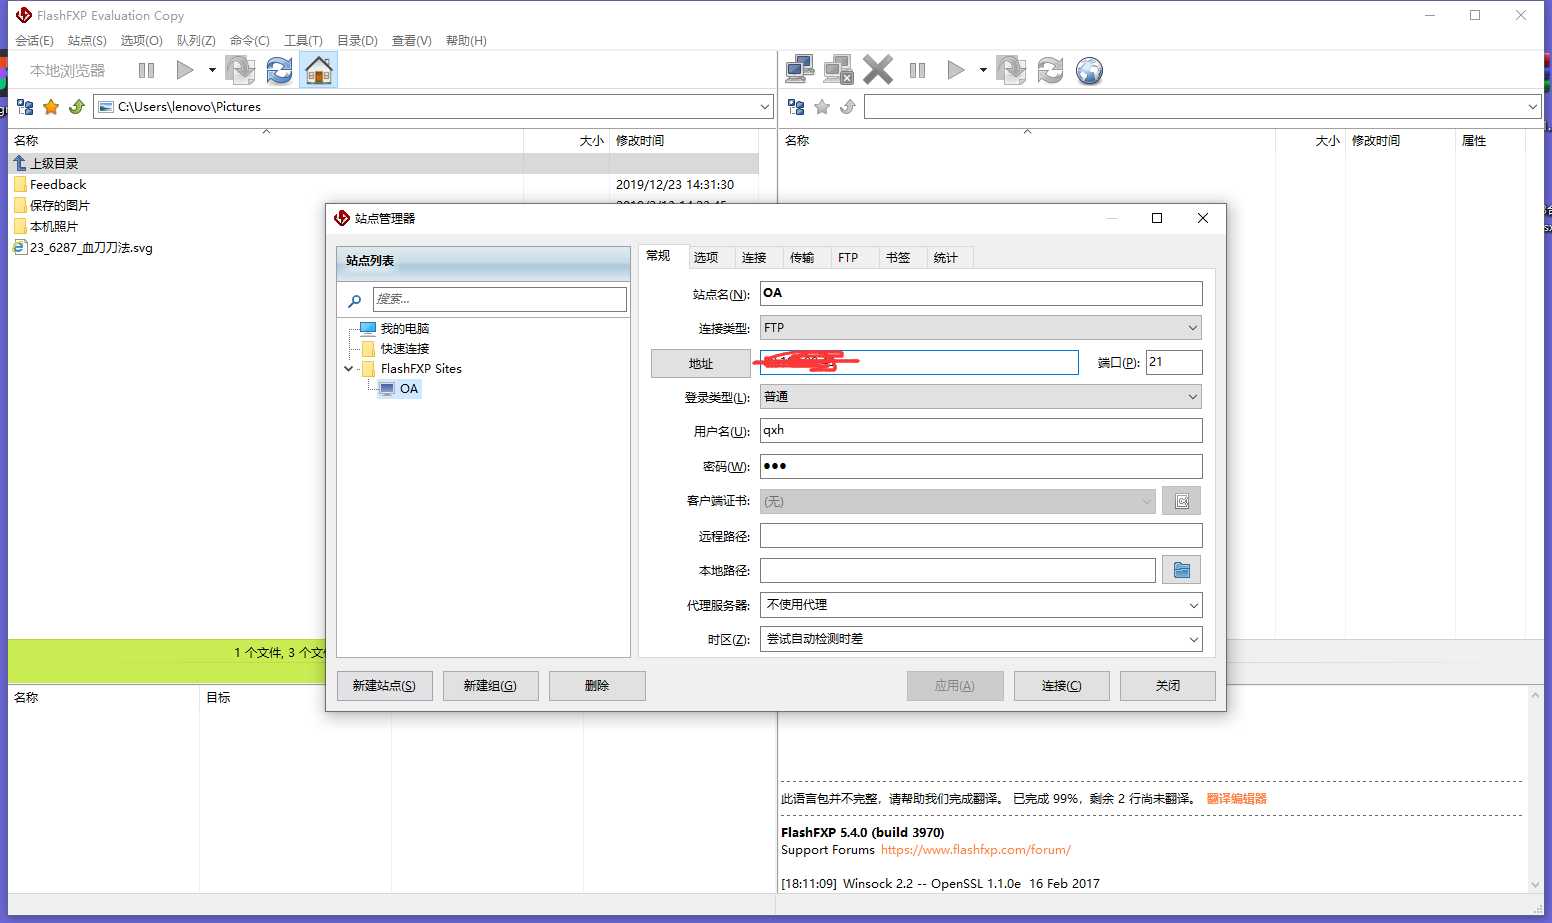1552x923 pixels.
Task: Browse local path with the folder icon button
Action: pyautogui.click(x=1181, y=570)
